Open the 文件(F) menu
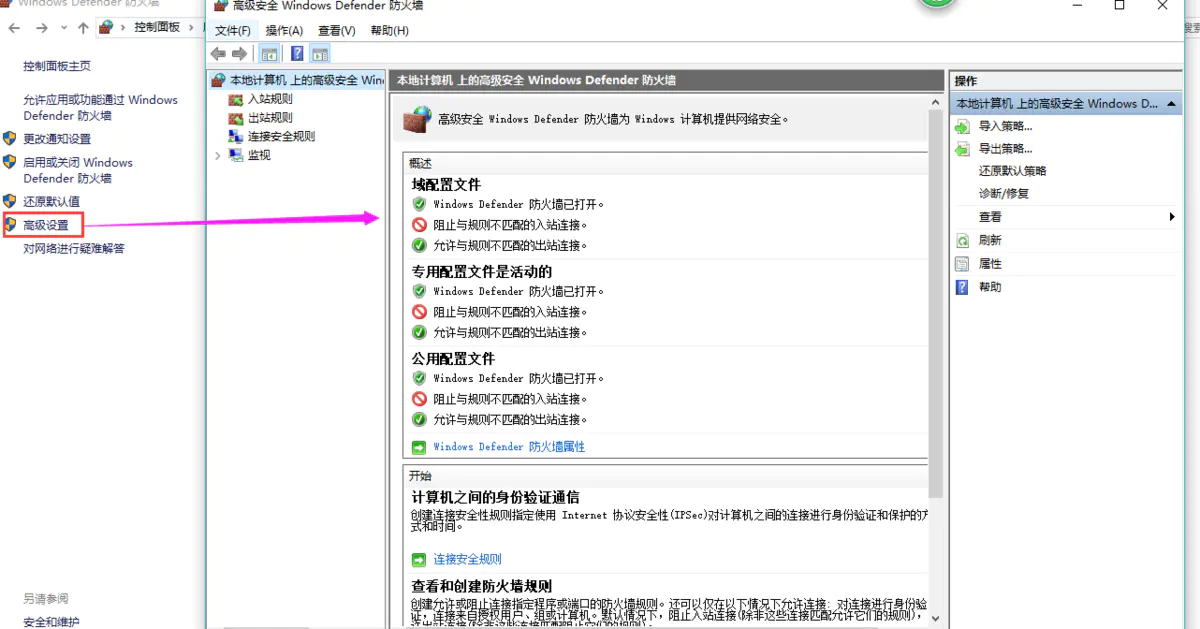 coord(233,31)
